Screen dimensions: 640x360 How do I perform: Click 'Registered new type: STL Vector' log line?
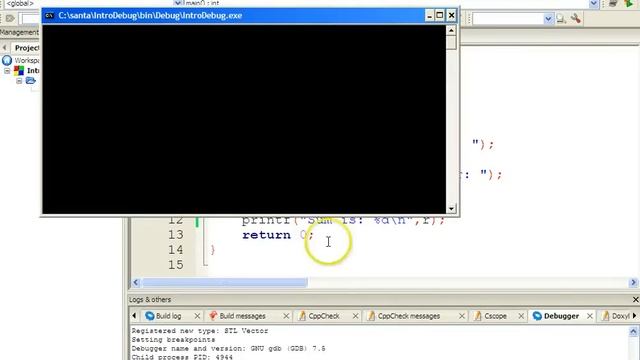pyautogui.click(x=200, y=331)
